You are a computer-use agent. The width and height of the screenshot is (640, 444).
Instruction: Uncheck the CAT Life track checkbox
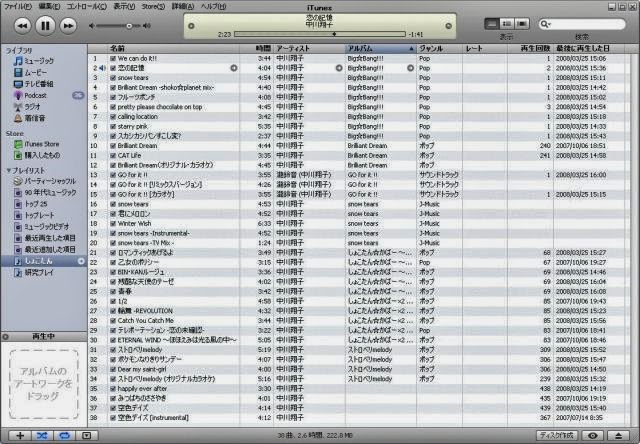click(113, 155)
